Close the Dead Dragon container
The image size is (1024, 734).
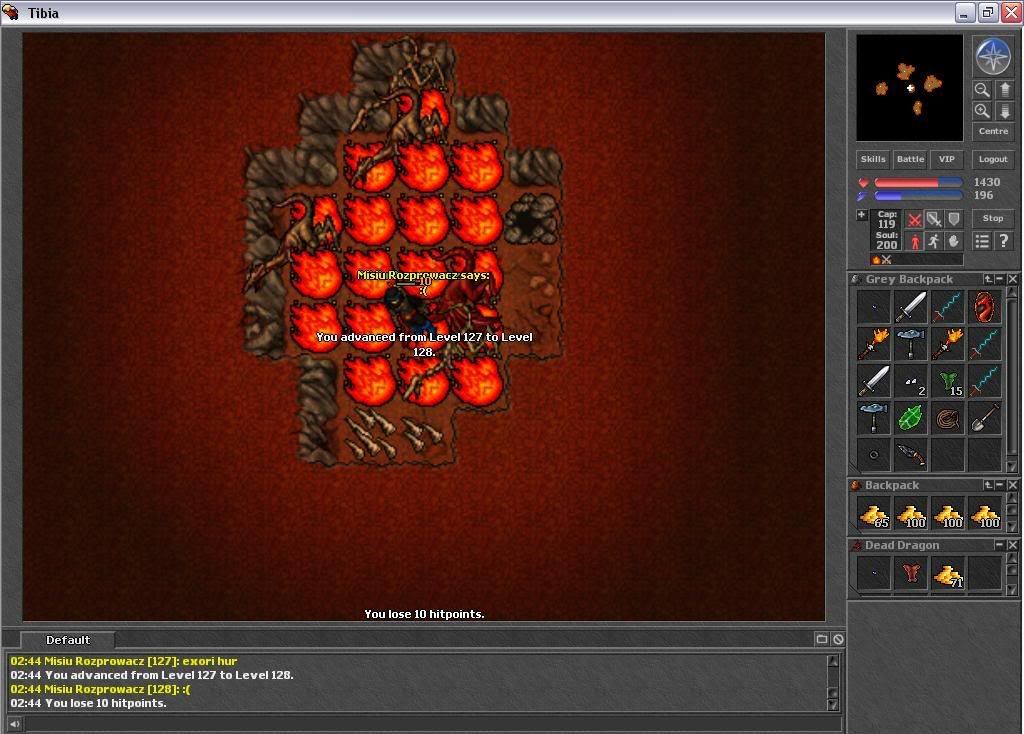tap(1012, 545)
